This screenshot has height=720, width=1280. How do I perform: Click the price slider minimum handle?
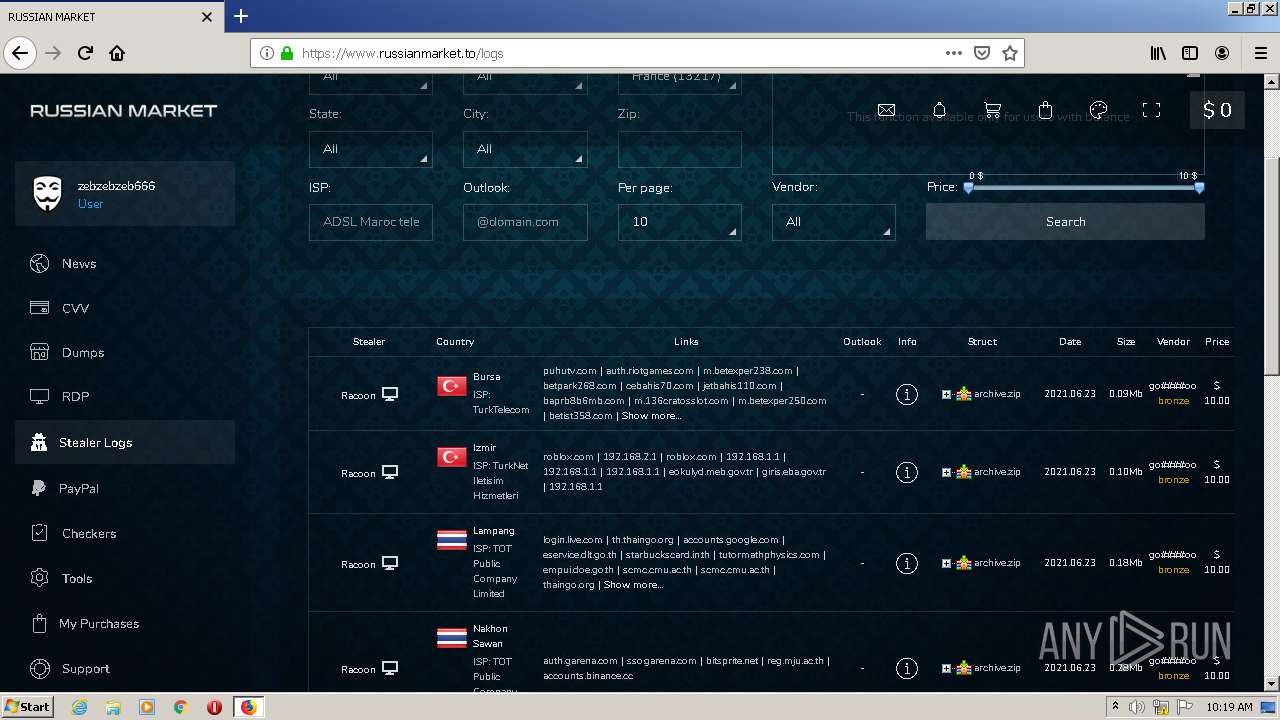click(x=968, y=187)
